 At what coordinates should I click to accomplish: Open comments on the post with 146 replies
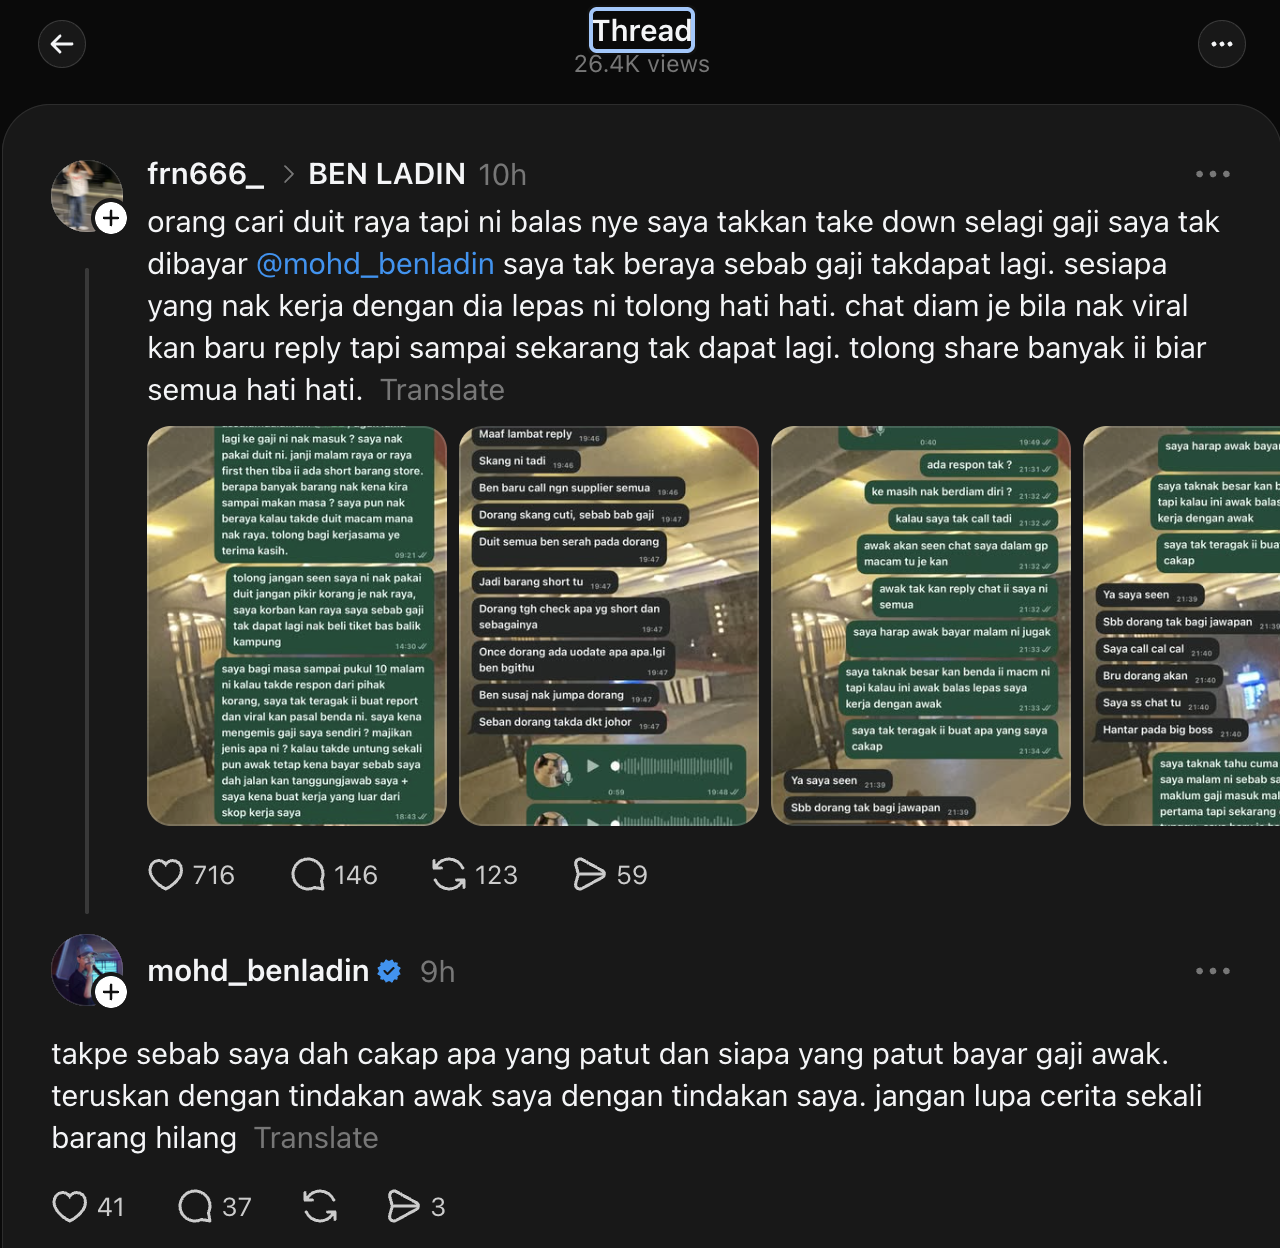point(308,875)
